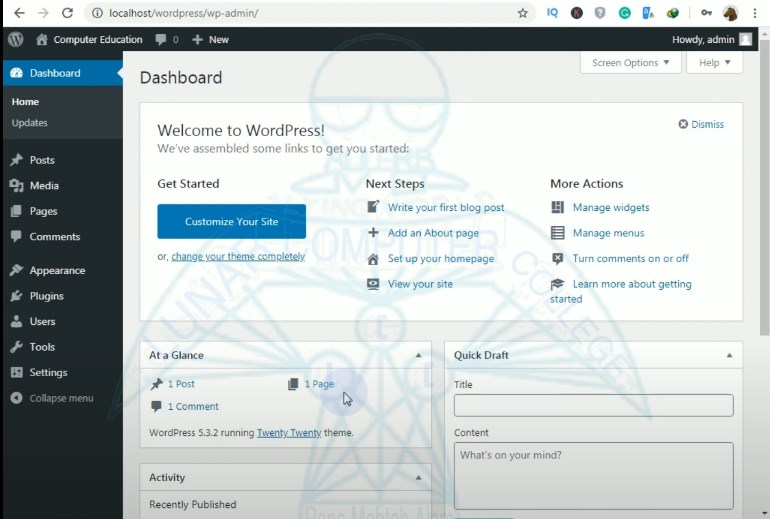Open the Appearance menu
Viewport: 770px width, 519px height.
tap(63, 271)
